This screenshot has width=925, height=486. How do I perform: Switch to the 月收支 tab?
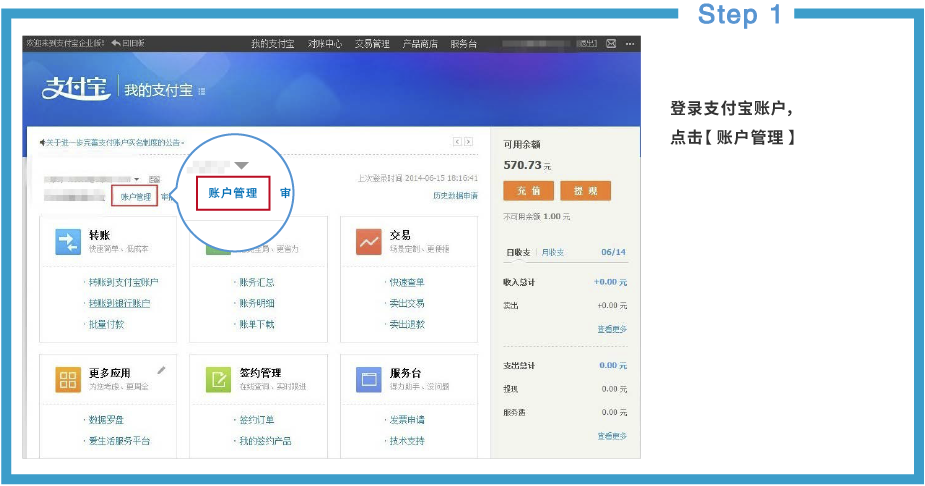point(553,252)
